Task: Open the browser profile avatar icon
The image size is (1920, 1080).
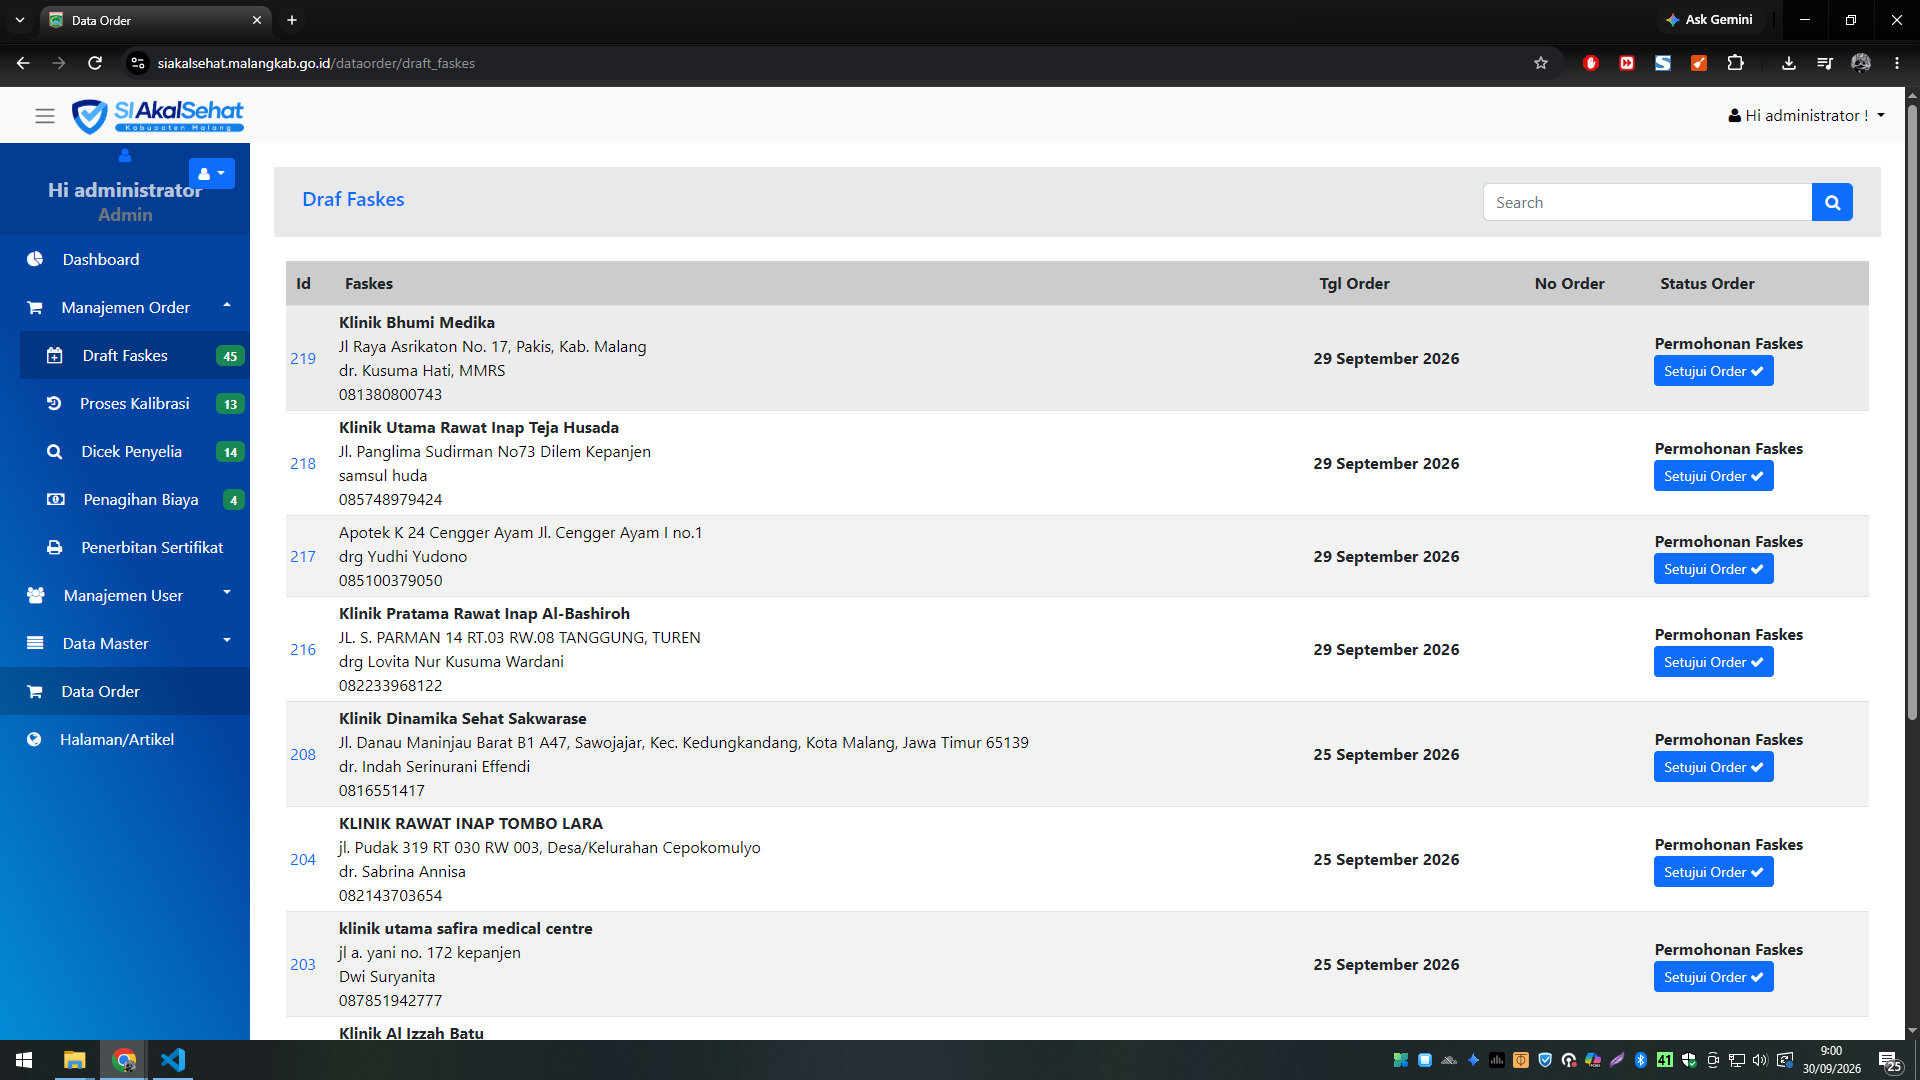Action: [1861, 63]
